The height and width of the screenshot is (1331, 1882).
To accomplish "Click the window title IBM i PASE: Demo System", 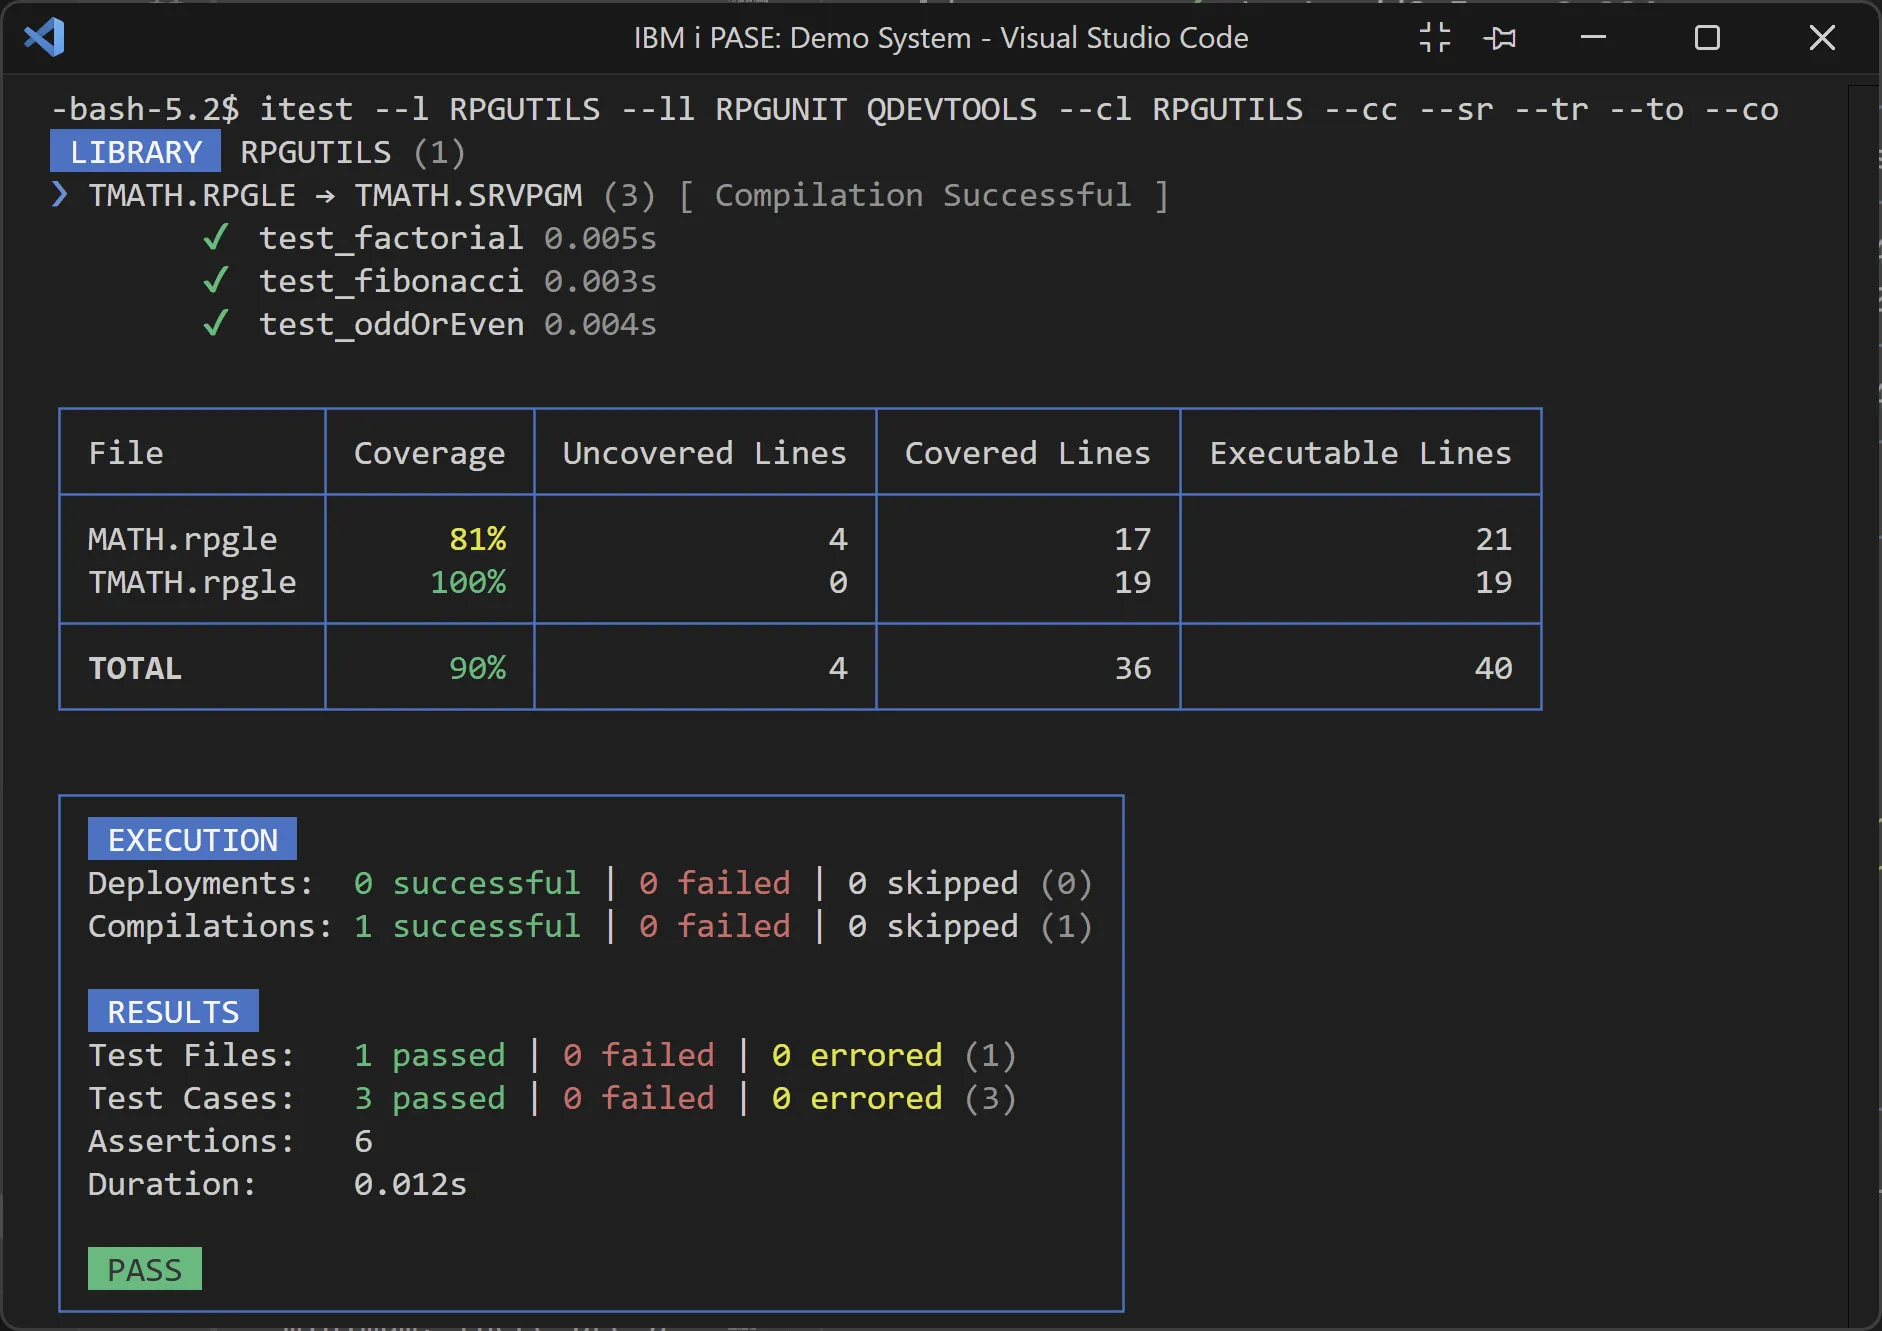I will pos(802,38).
